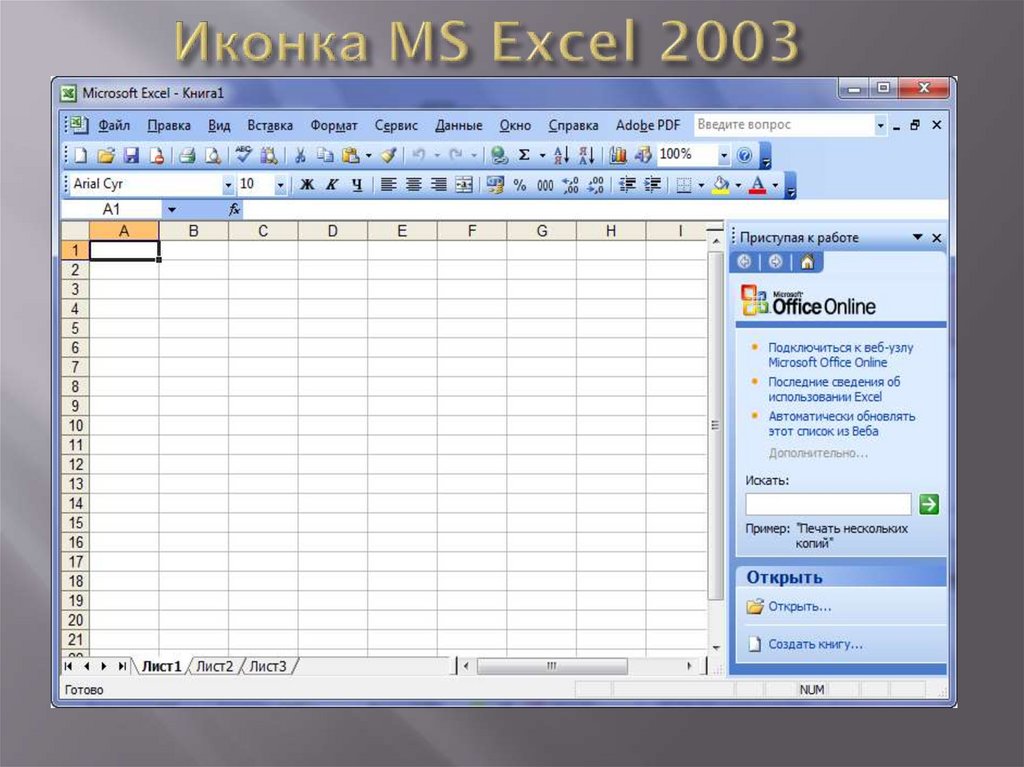Create a new workbook with the New icon
Screen dimensions: 1024x767
[x=81, y=155]
